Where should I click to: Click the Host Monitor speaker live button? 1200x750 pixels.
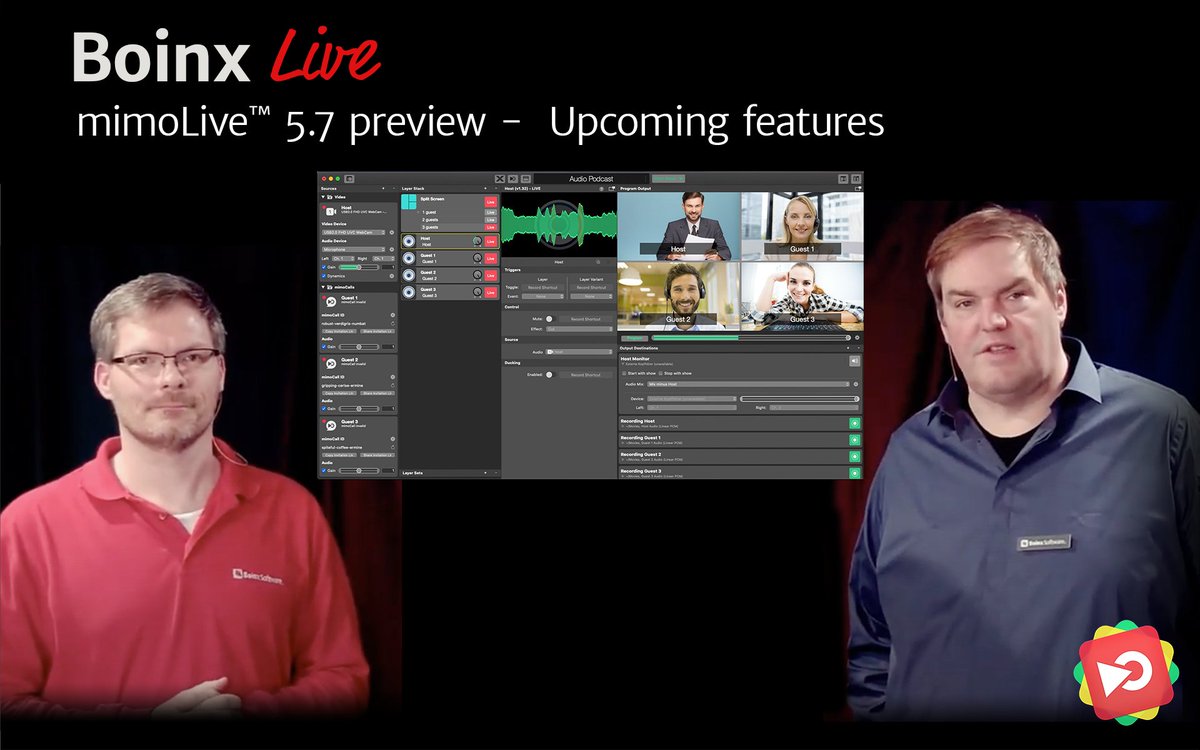tap(854, 360)
